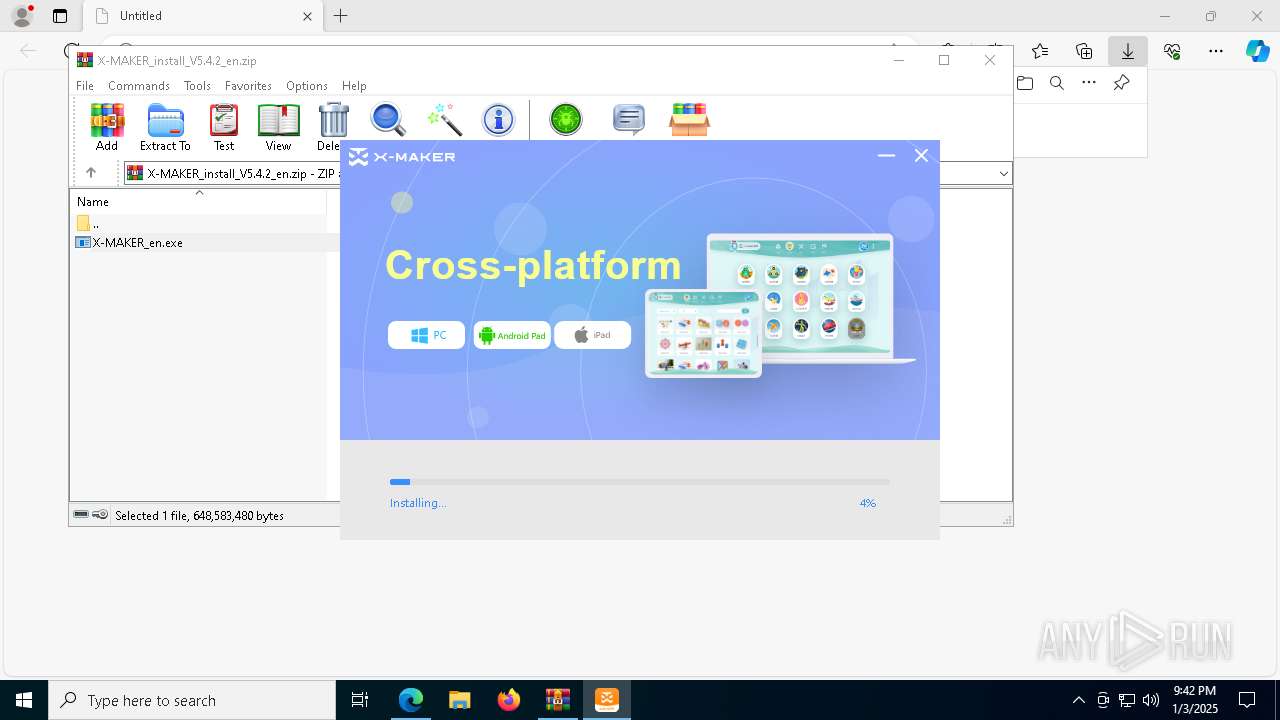Click the Find magnifier icon in WinRAR
The image size is (1280, 720).
pyautogui.click(x=388, y=119)
